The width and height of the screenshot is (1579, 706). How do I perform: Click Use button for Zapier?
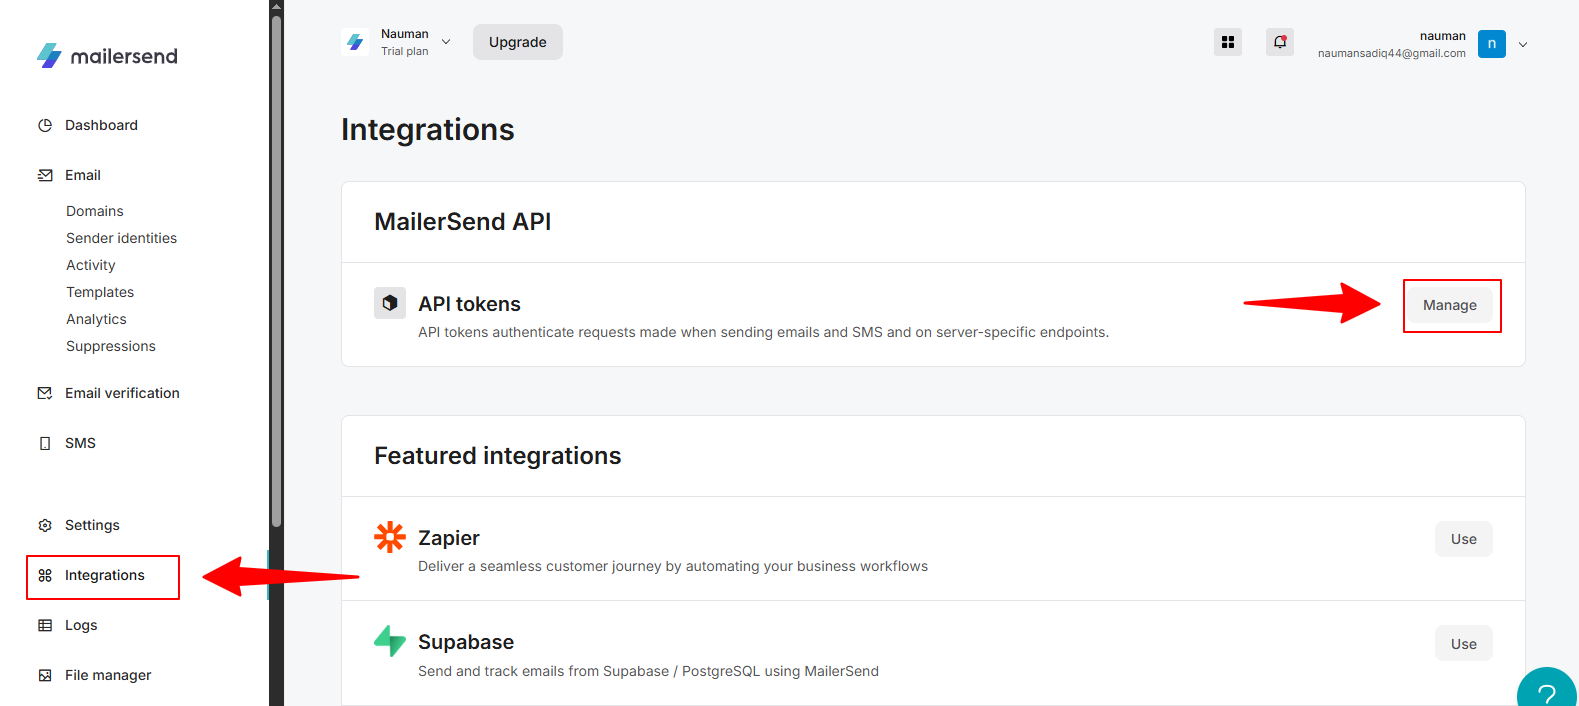1463,539
